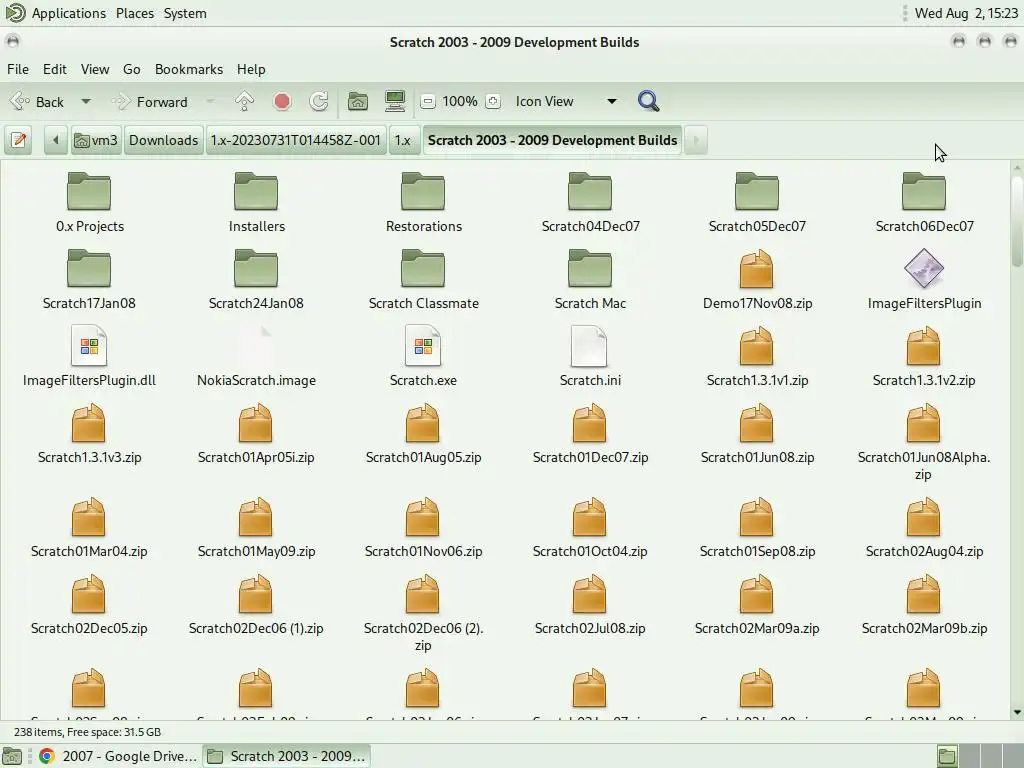The height and width of the screenshot is (768, 1024).
Task: Switch to 2007 - Google Drive taskbar window
Action: tap(118, 756)
